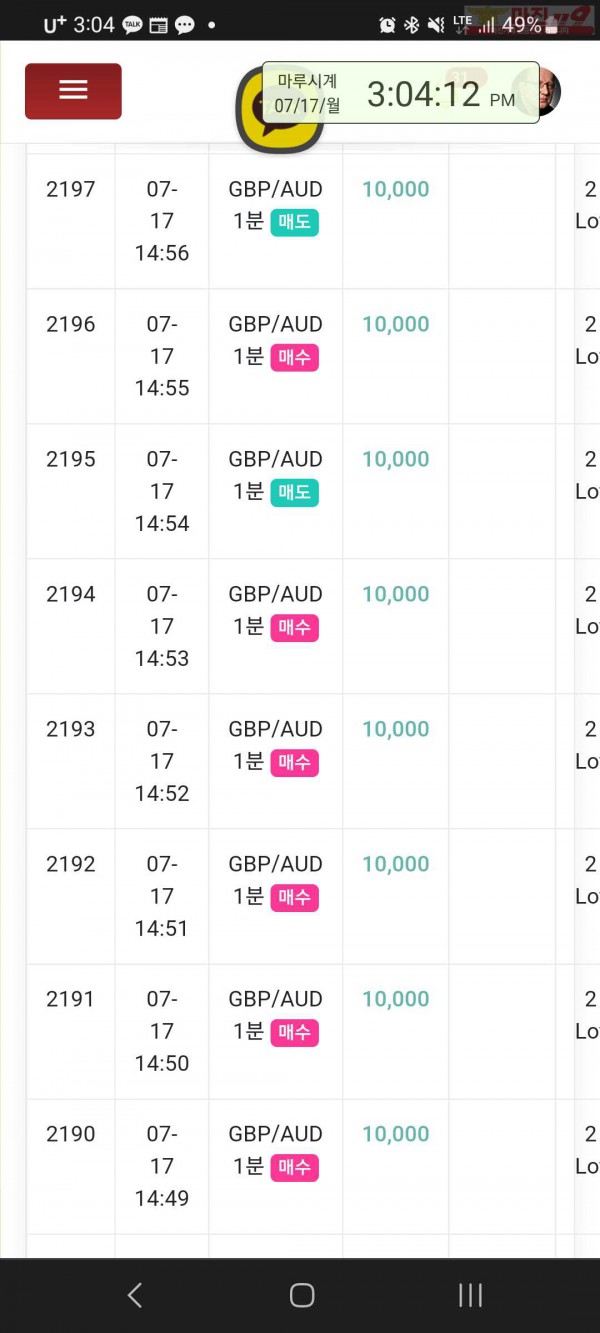Open the Android recent apps icon
Image resolution: width=600 pixels, height=1333 pixels.
click(470, 1296)
